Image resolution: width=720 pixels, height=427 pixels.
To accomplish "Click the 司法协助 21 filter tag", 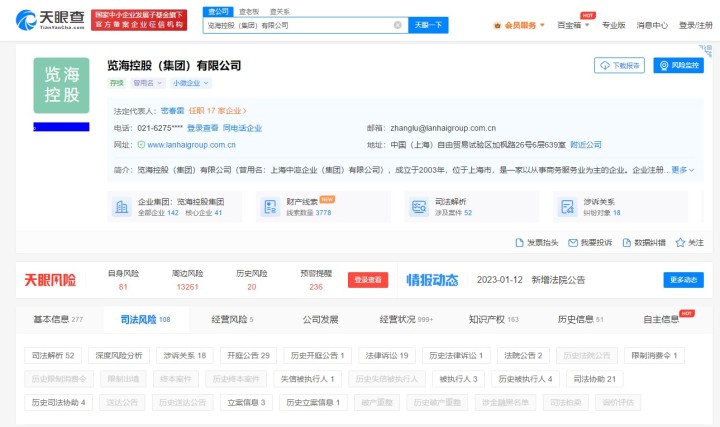I will [594, 379].
